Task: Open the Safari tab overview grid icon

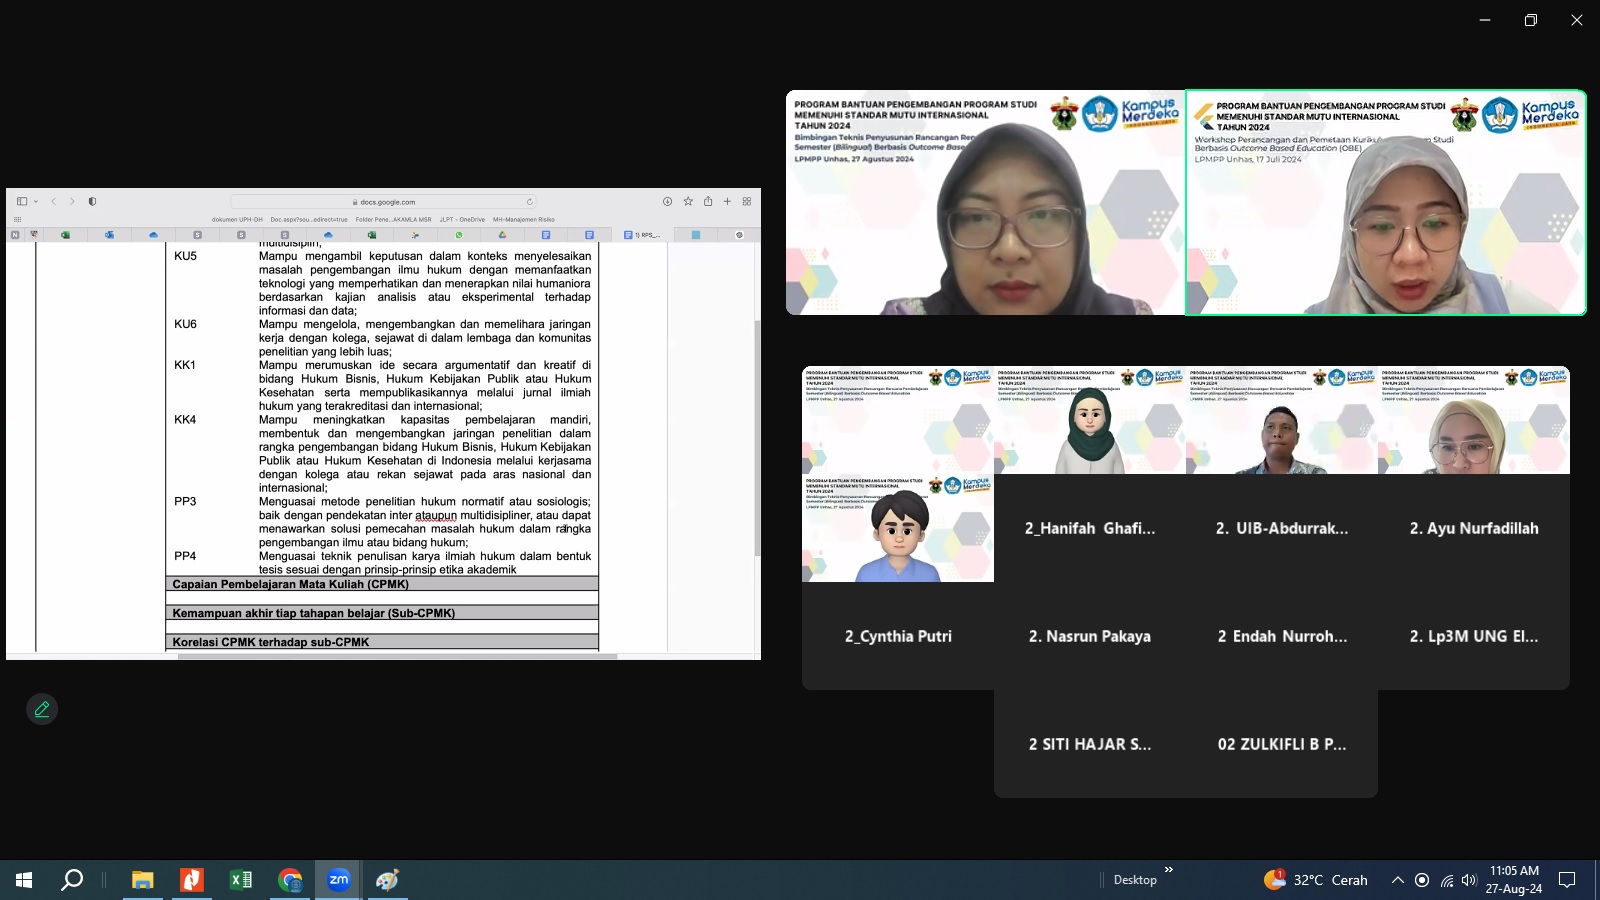Action: tap(747, 201)
